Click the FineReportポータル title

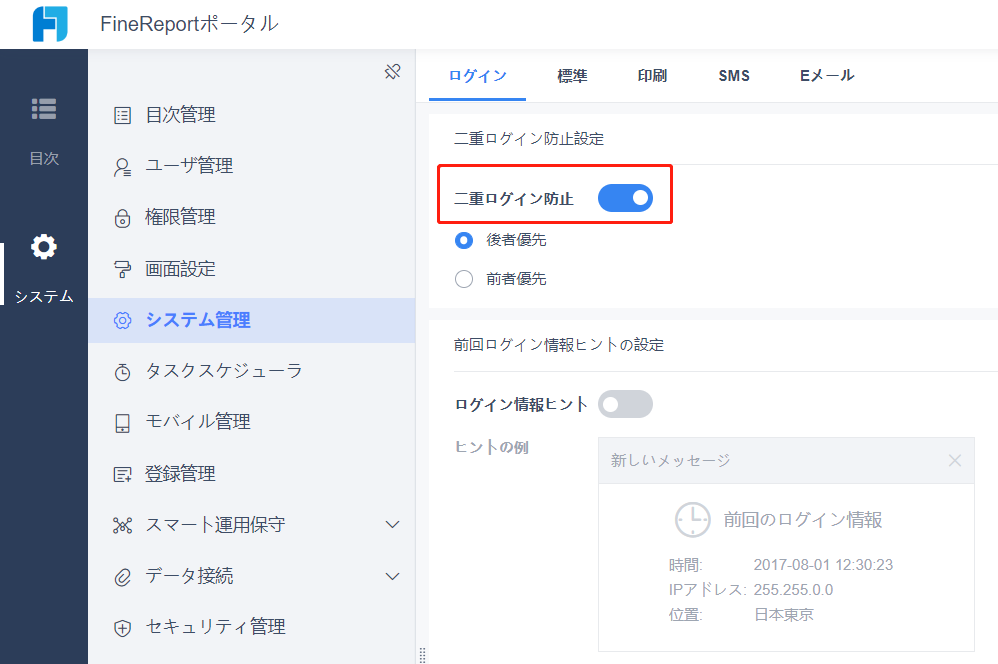tap(189, 24)
